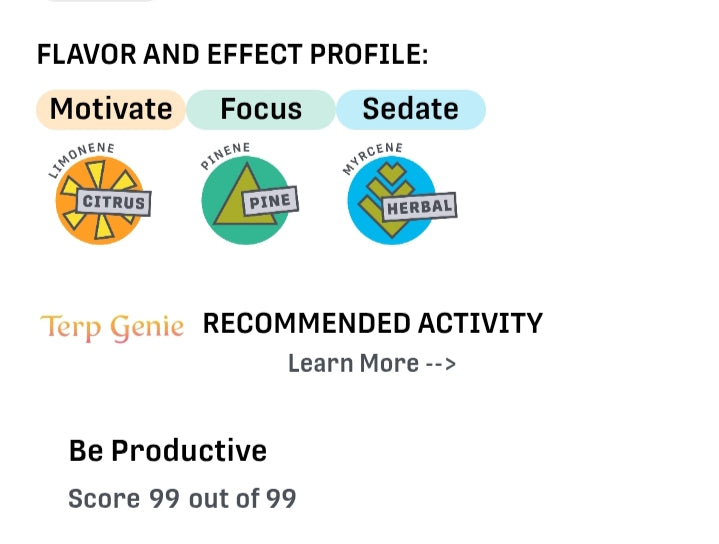Click the Be Productive activity
The width and height of the screenshot is (719, 544).
167,451
